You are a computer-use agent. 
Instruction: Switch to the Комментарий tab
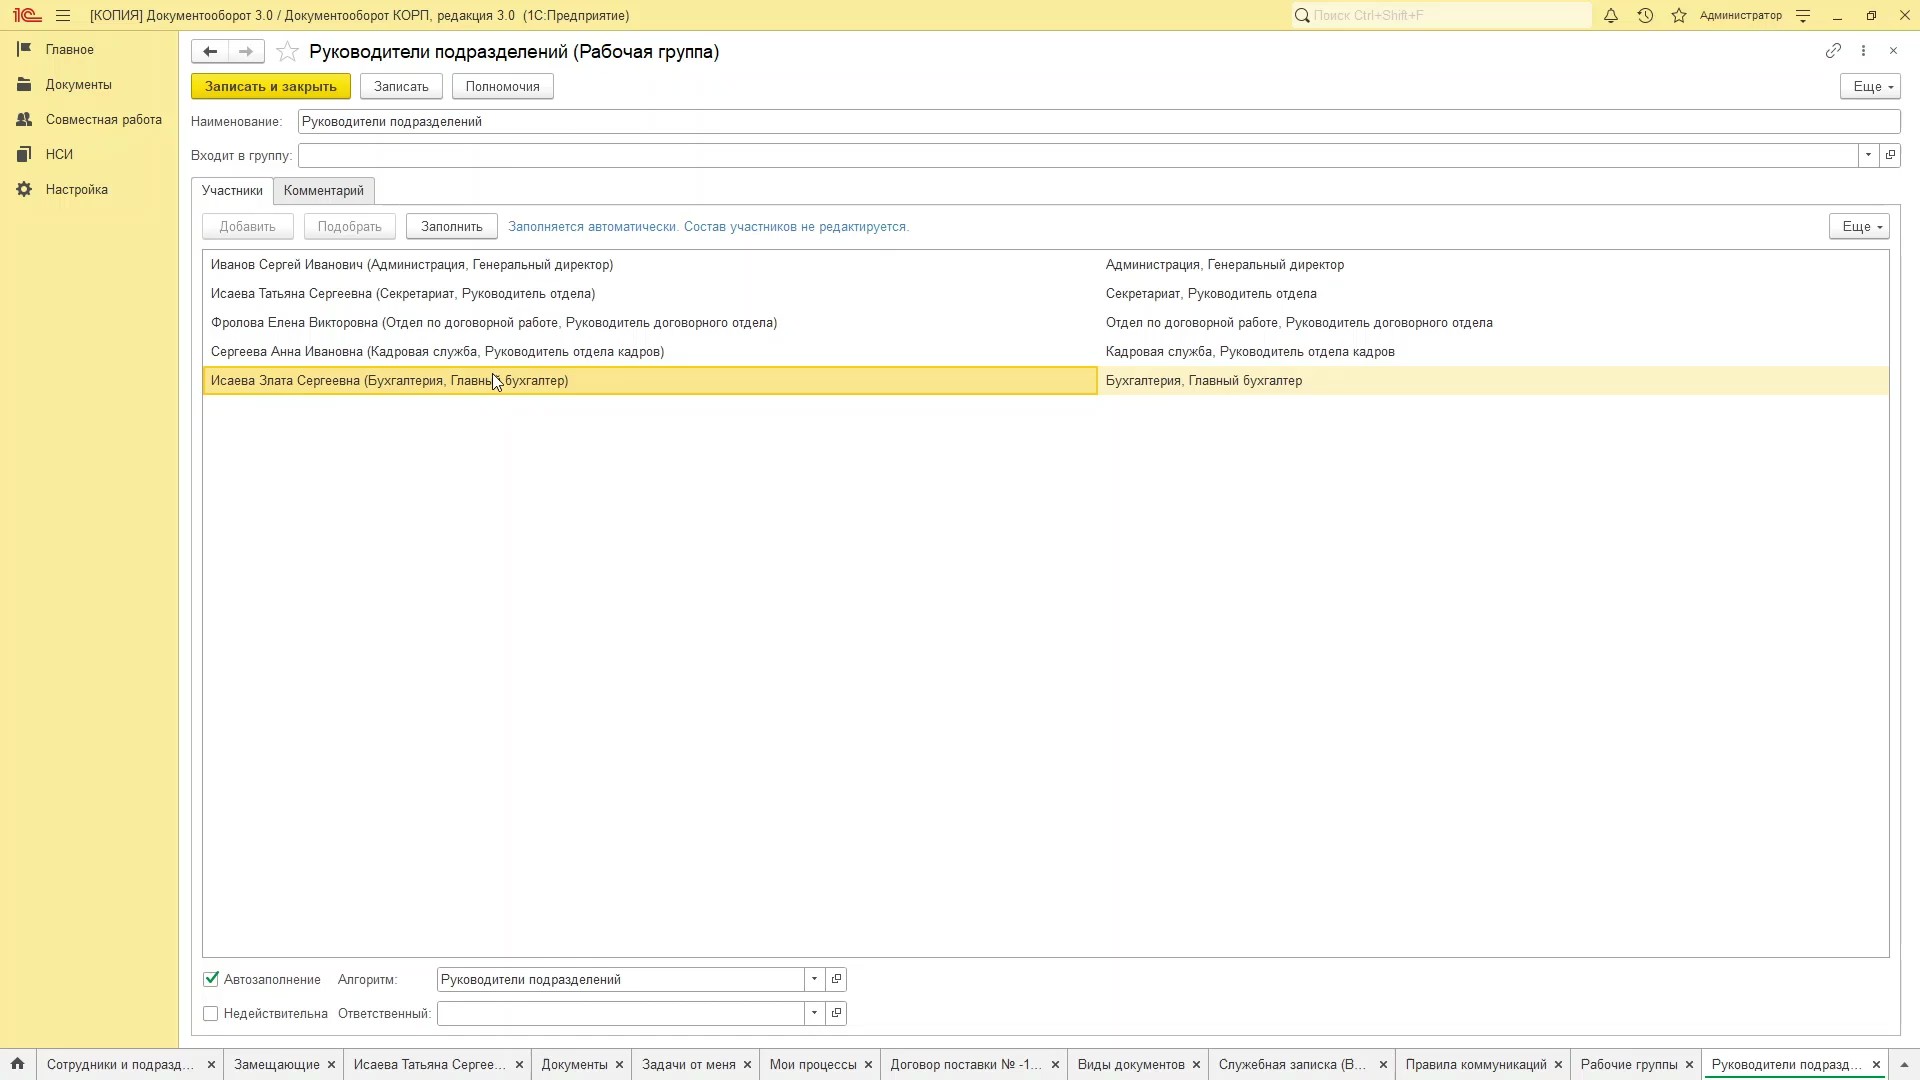[x=323, y=190]
